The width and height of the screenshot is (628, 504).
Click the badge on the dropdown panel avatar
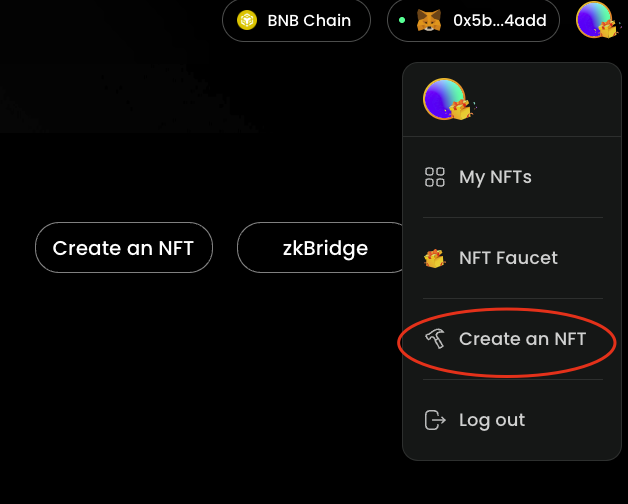coord(460,109)
